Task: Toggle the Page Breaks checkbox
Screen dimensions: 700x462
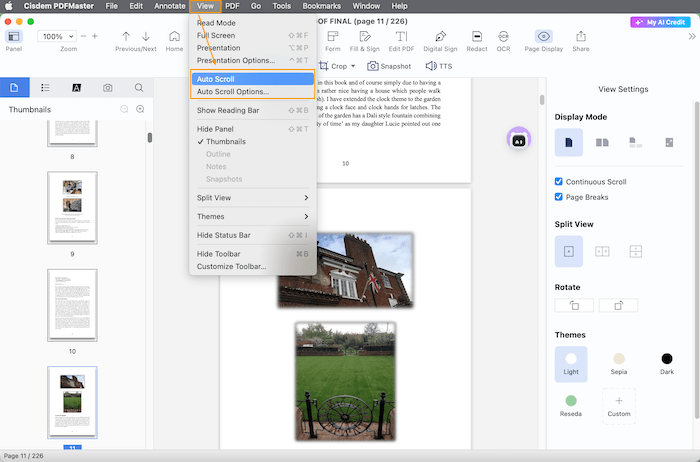Action: (560, 197)
